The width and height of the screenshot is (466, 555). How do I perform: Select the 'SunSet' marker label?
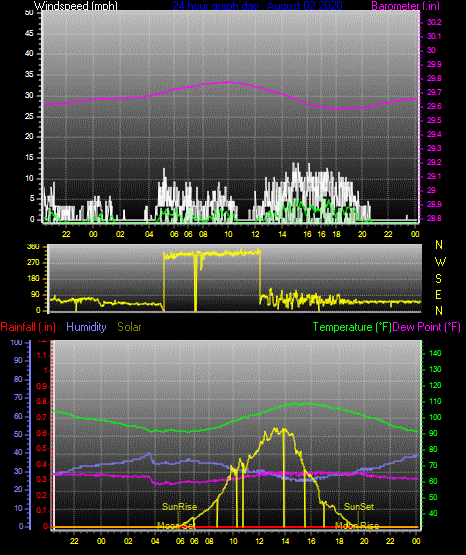pos(359,507)
